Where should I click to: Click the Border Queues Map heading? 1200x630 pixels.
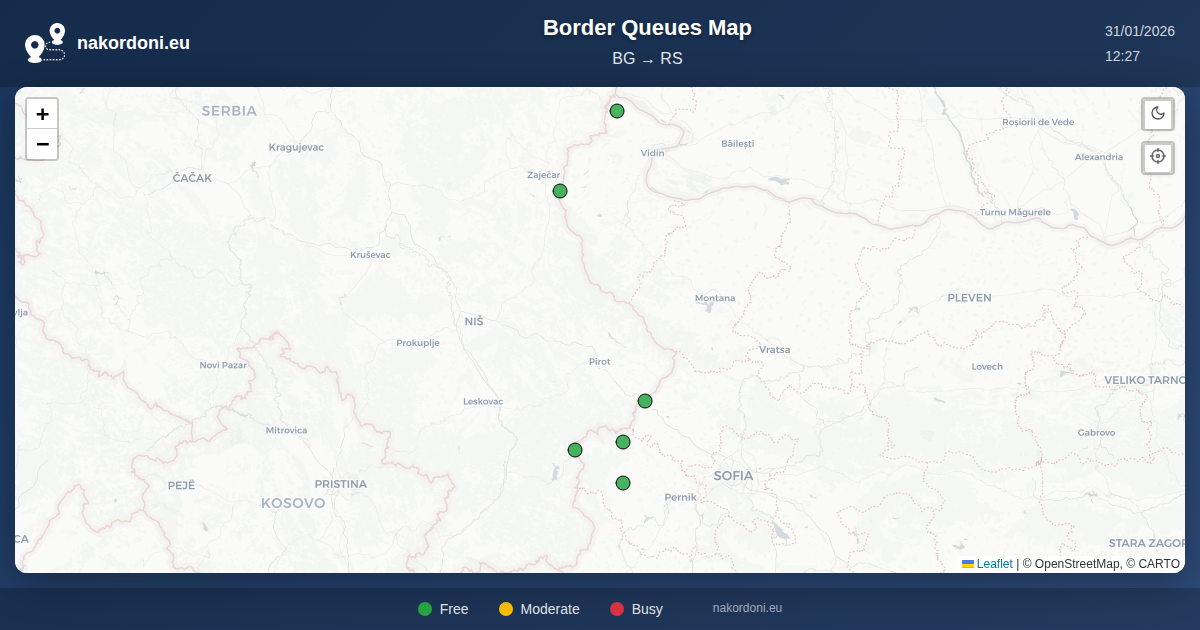coord(647,28)
